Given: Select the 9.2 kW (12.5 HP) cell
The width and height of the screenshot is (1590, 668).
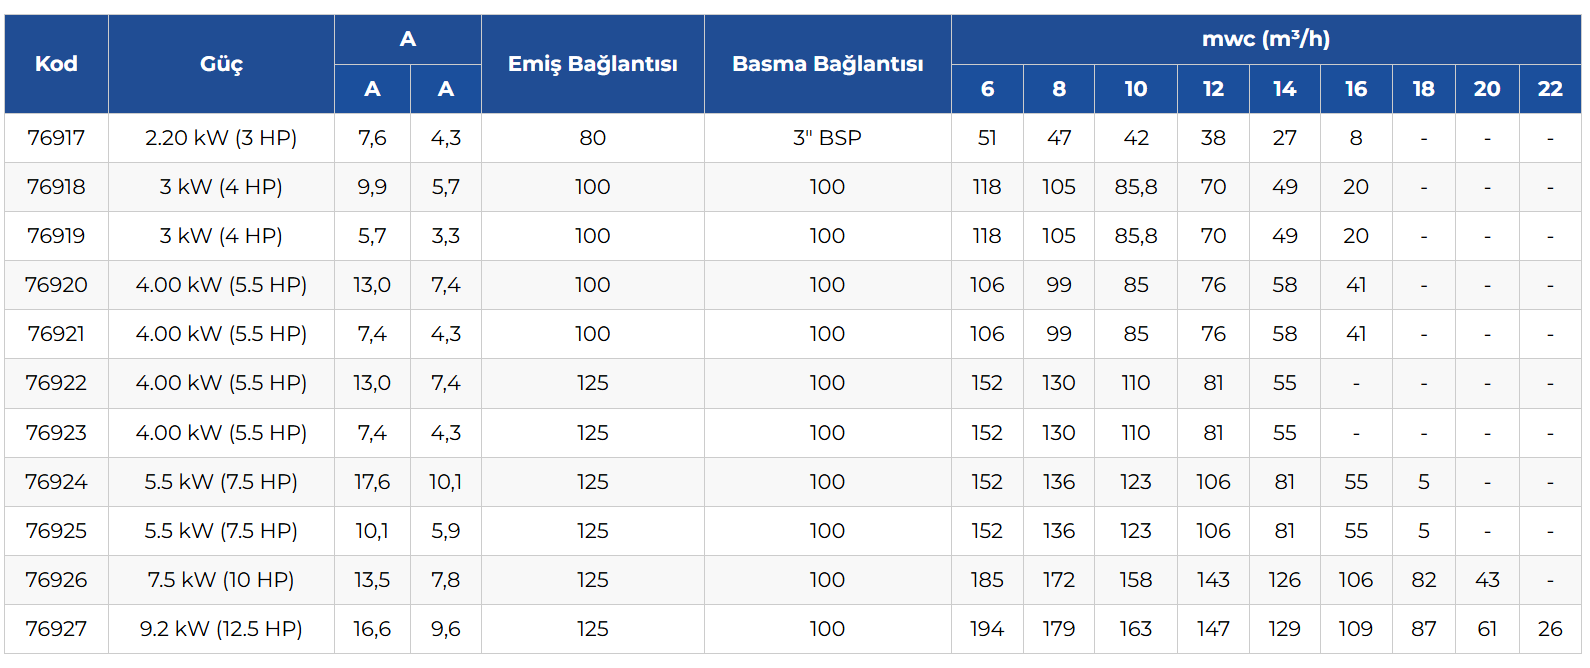Looking at the screenshot, I should click(221, 629).
